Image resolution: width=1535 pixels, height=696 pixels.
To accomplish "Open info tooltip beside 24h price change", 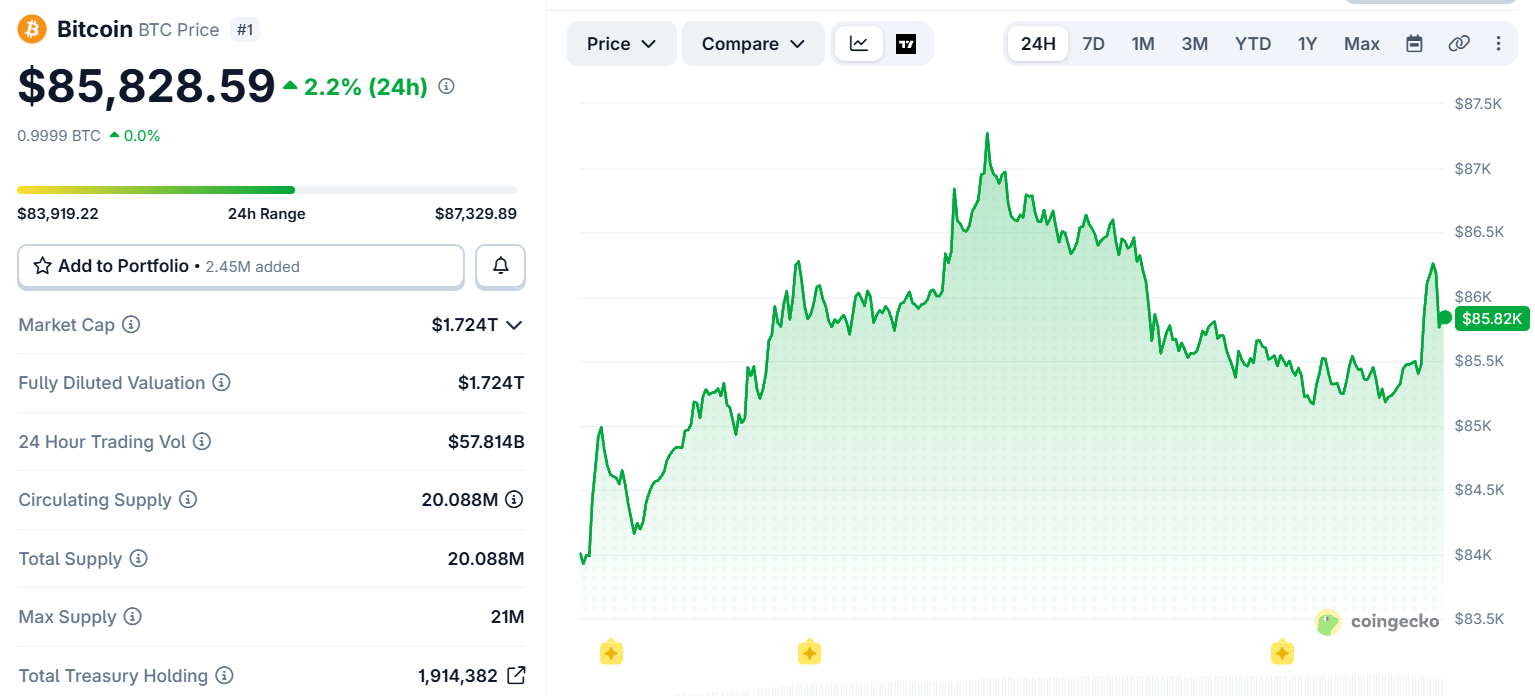I will 447,86.
